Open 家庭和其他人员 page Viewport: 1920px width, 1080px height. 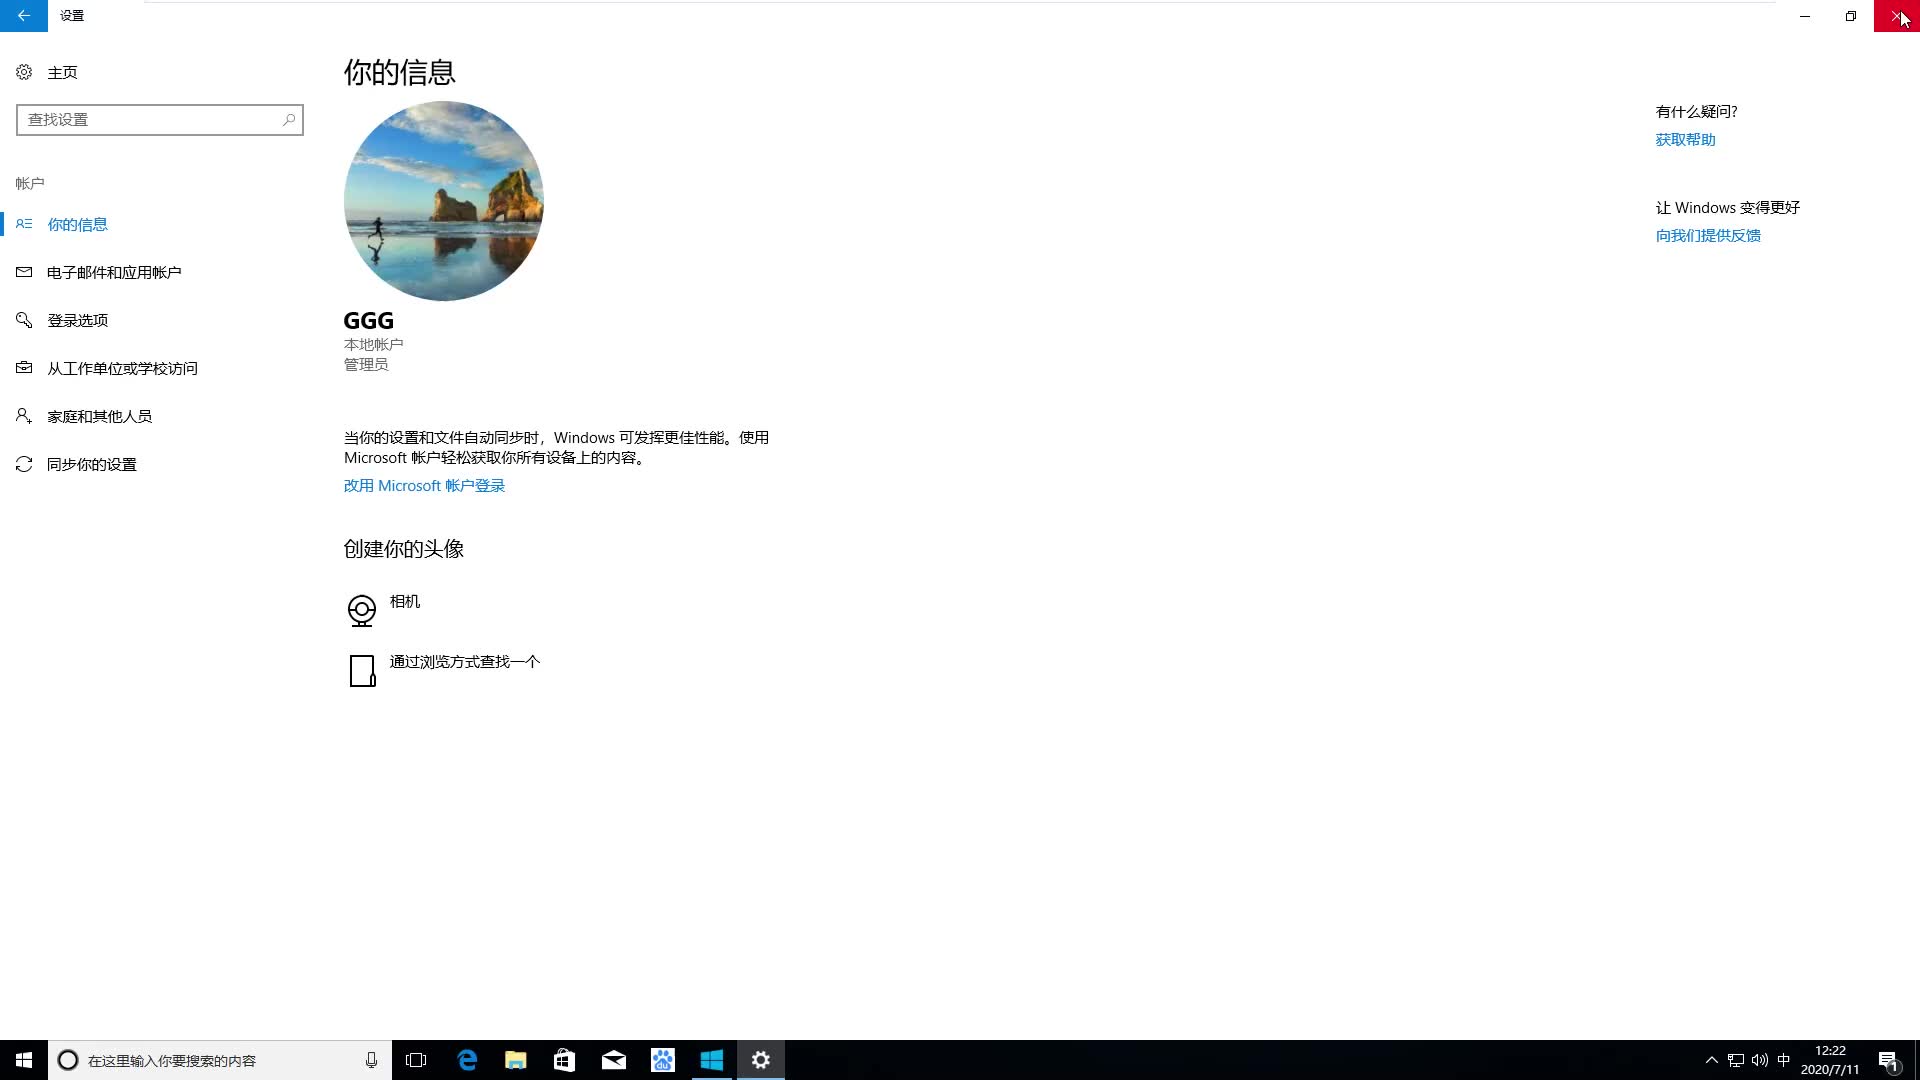click(99, 416)
